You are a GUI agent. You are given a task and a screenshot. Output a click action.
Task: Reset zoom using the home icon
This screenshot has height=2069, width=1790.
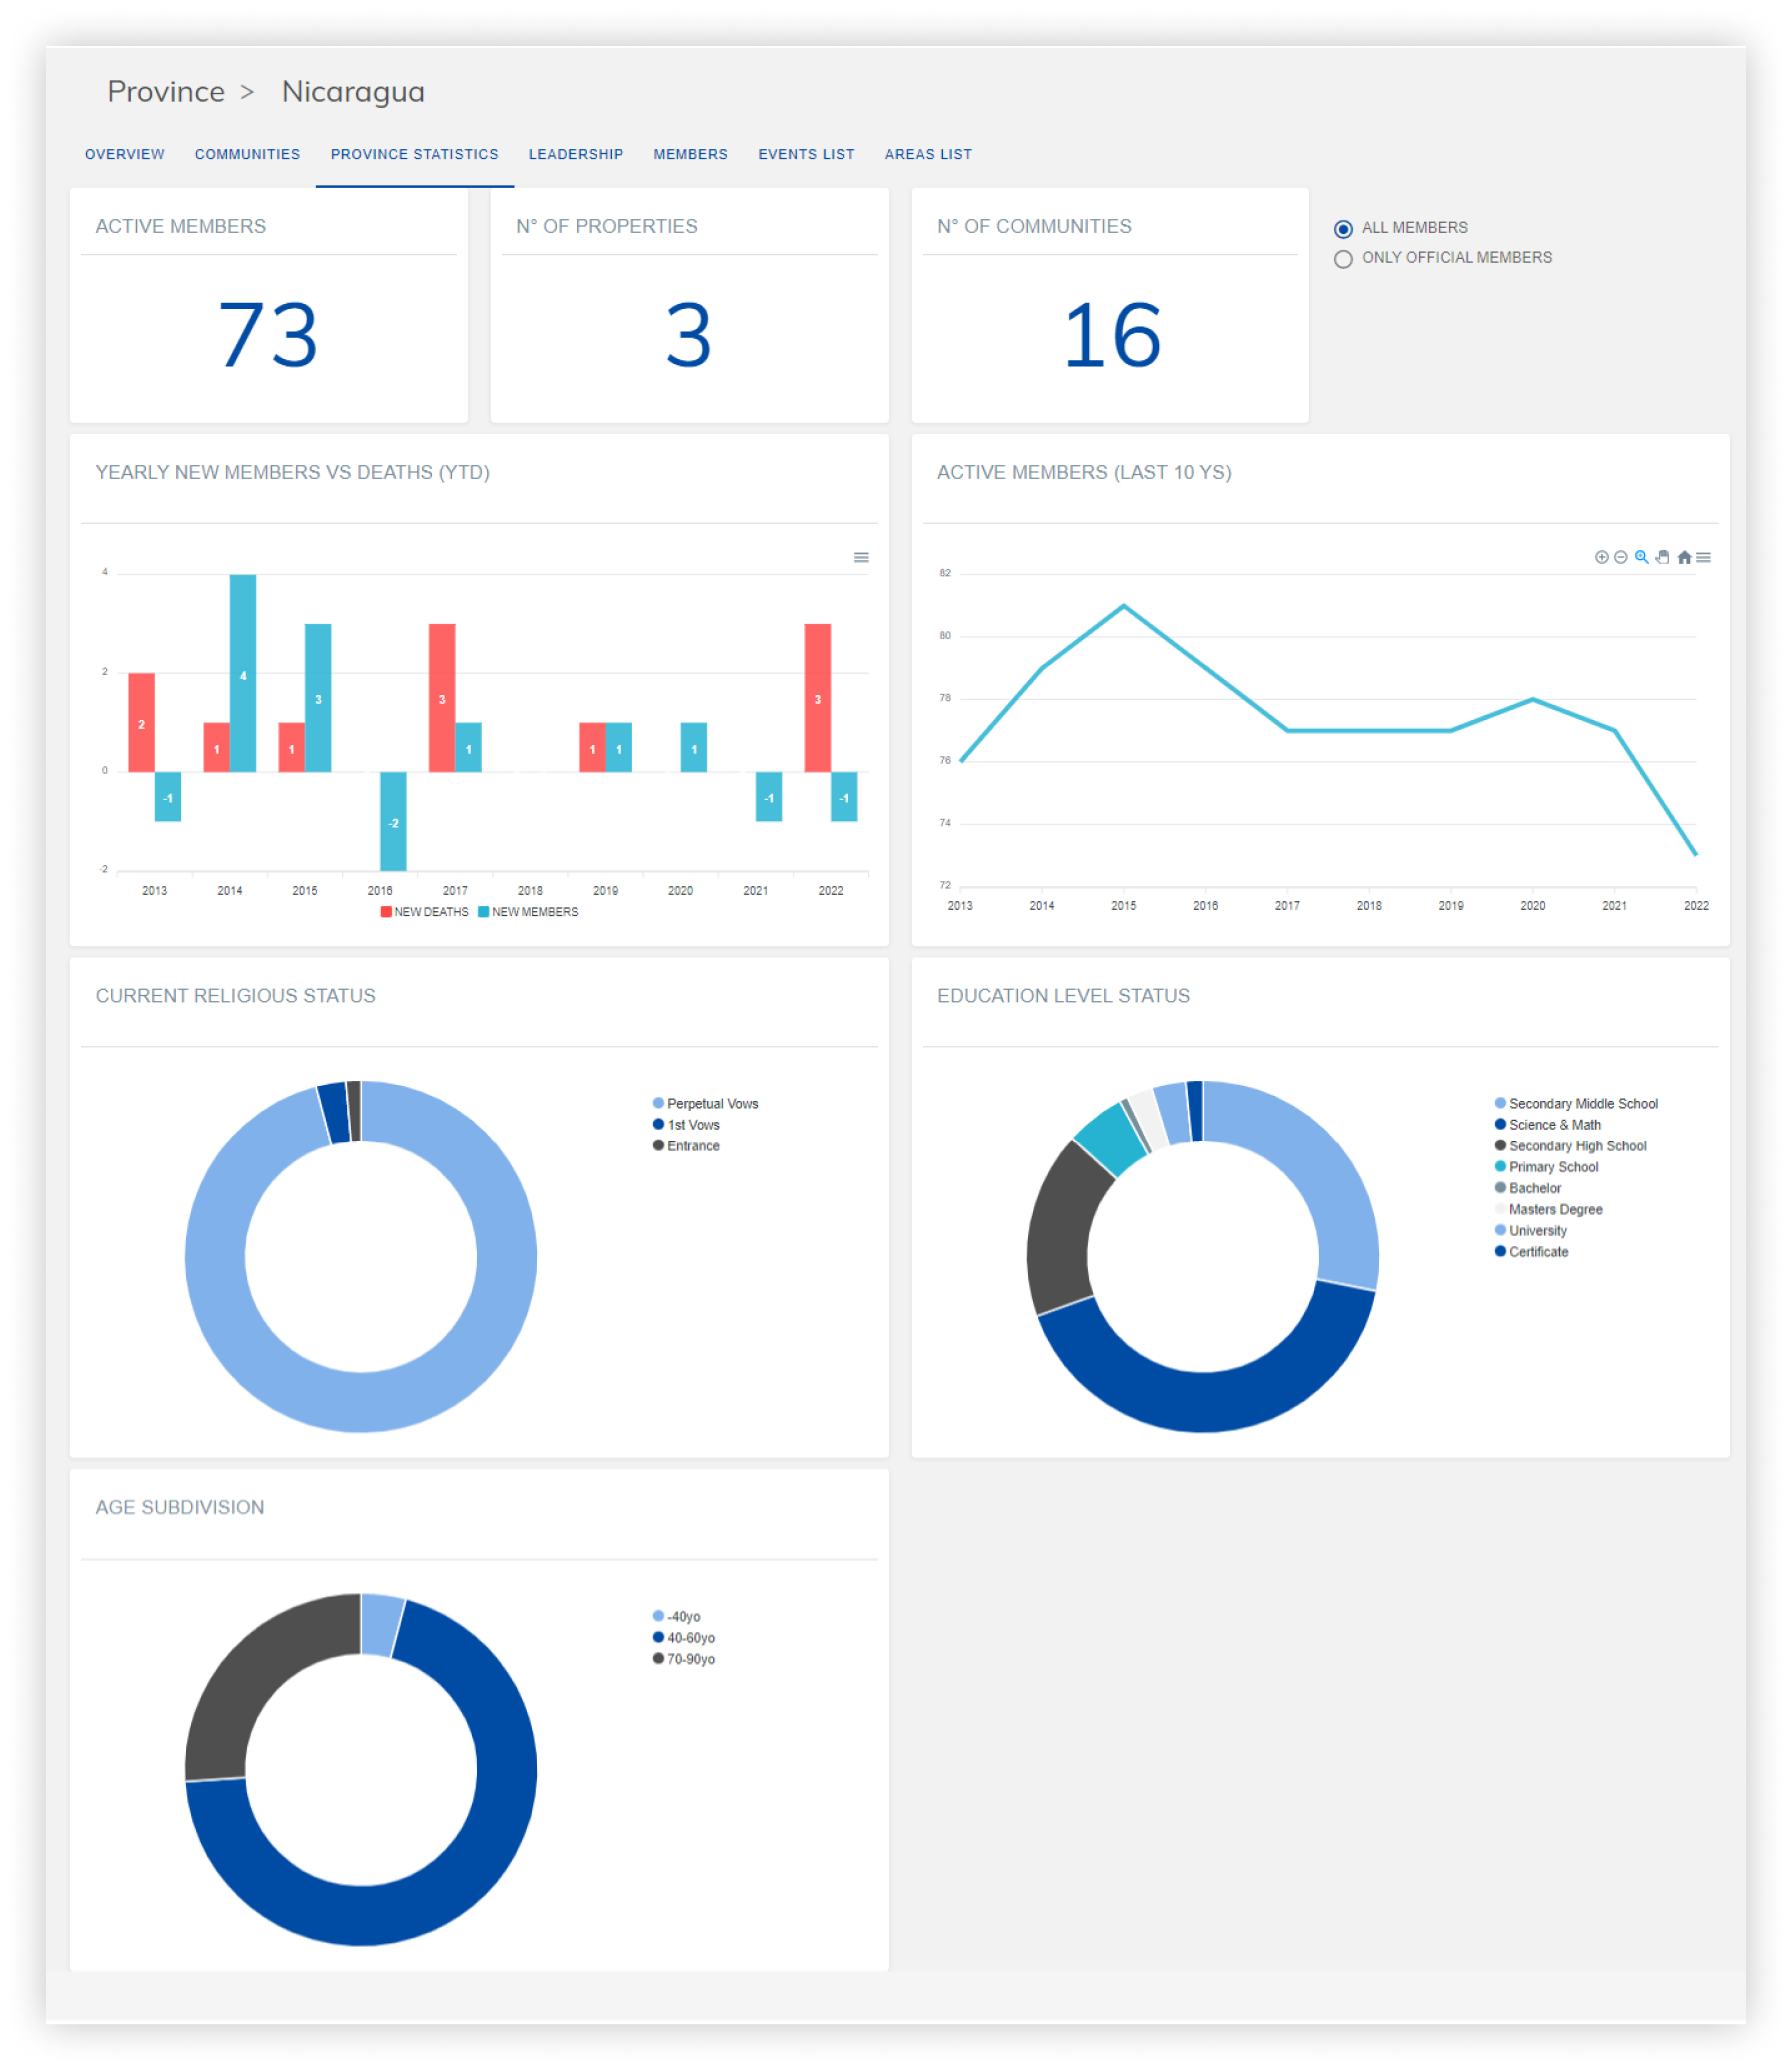[1684, 557]
